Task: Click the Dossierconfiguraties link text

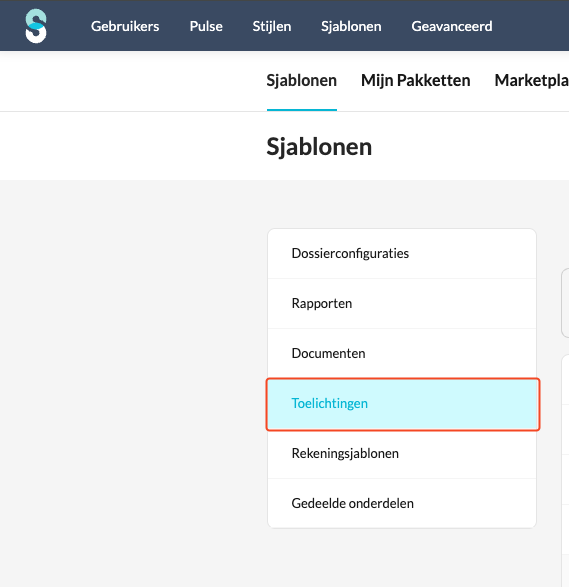Action: coord(350,253)
